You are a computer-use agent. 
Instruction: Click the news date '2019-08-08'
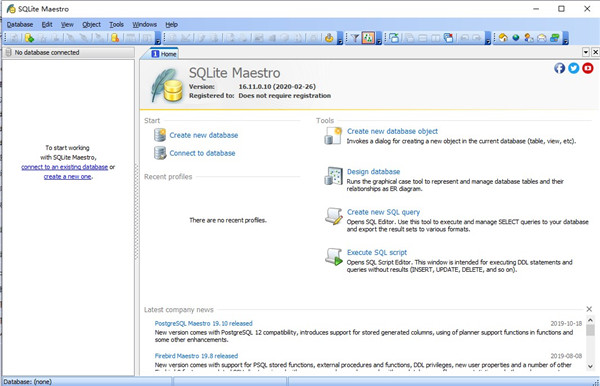[x=566, y=356]
